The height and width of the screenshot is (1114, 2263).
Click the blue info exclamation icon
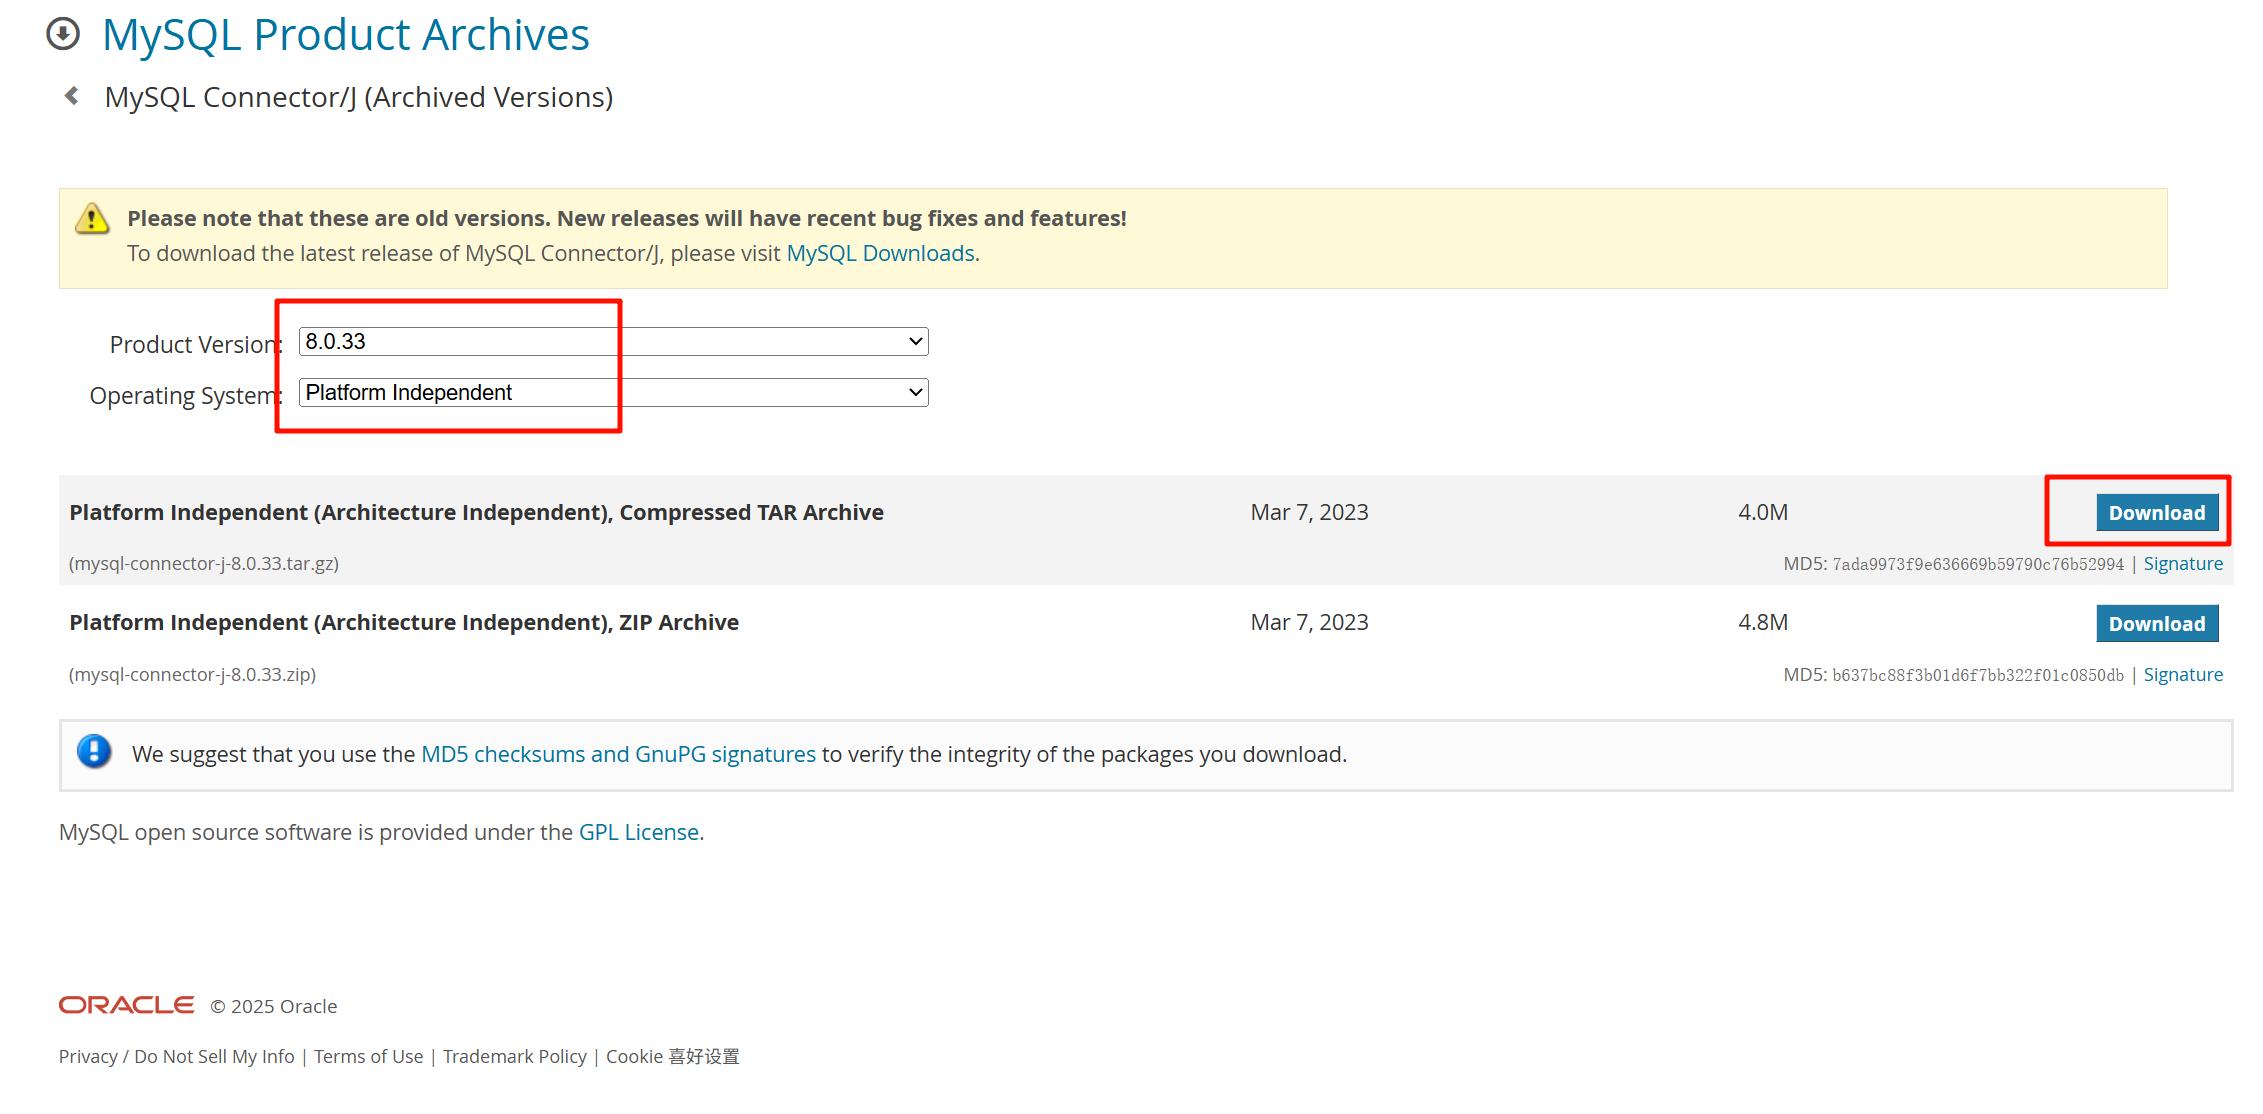point(94,752)
